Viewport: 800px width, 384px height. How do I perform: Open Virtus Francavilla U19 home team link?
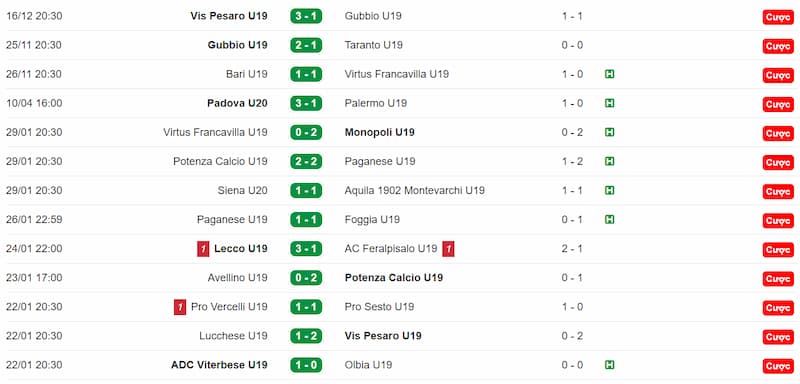coord(215,132)
